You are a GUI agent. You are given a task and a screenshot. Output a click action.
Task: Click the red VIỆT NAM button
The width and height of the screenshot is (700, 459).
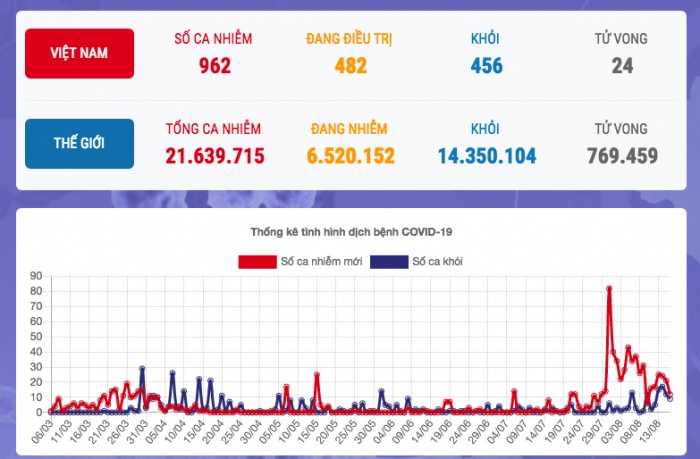coord(79,53)
